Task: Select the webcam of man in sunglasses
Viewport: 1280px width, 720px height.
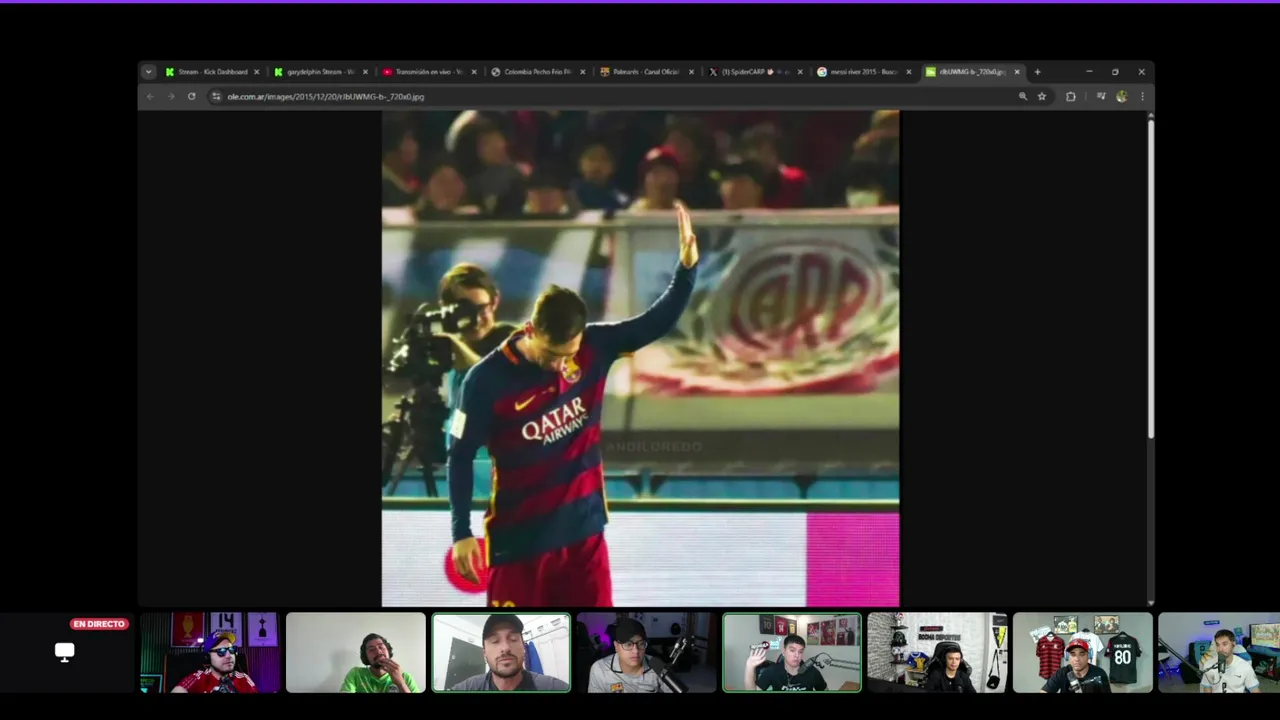Action: [x=209, y=652]
